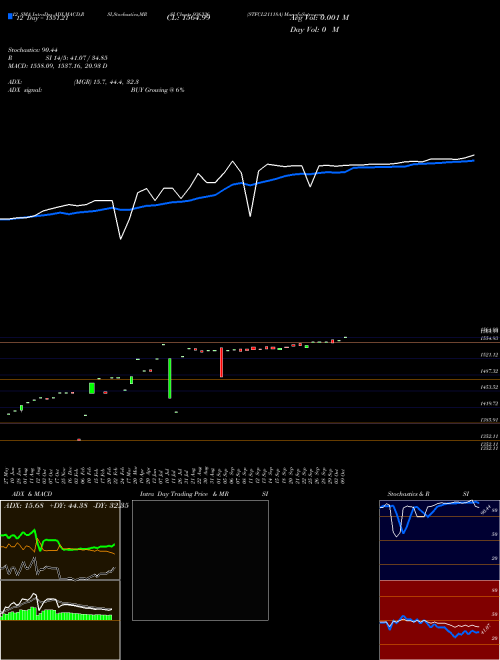500x660 pixels.
Task: Open the MACD green histogram panel
Action: [x=60, y=620]
